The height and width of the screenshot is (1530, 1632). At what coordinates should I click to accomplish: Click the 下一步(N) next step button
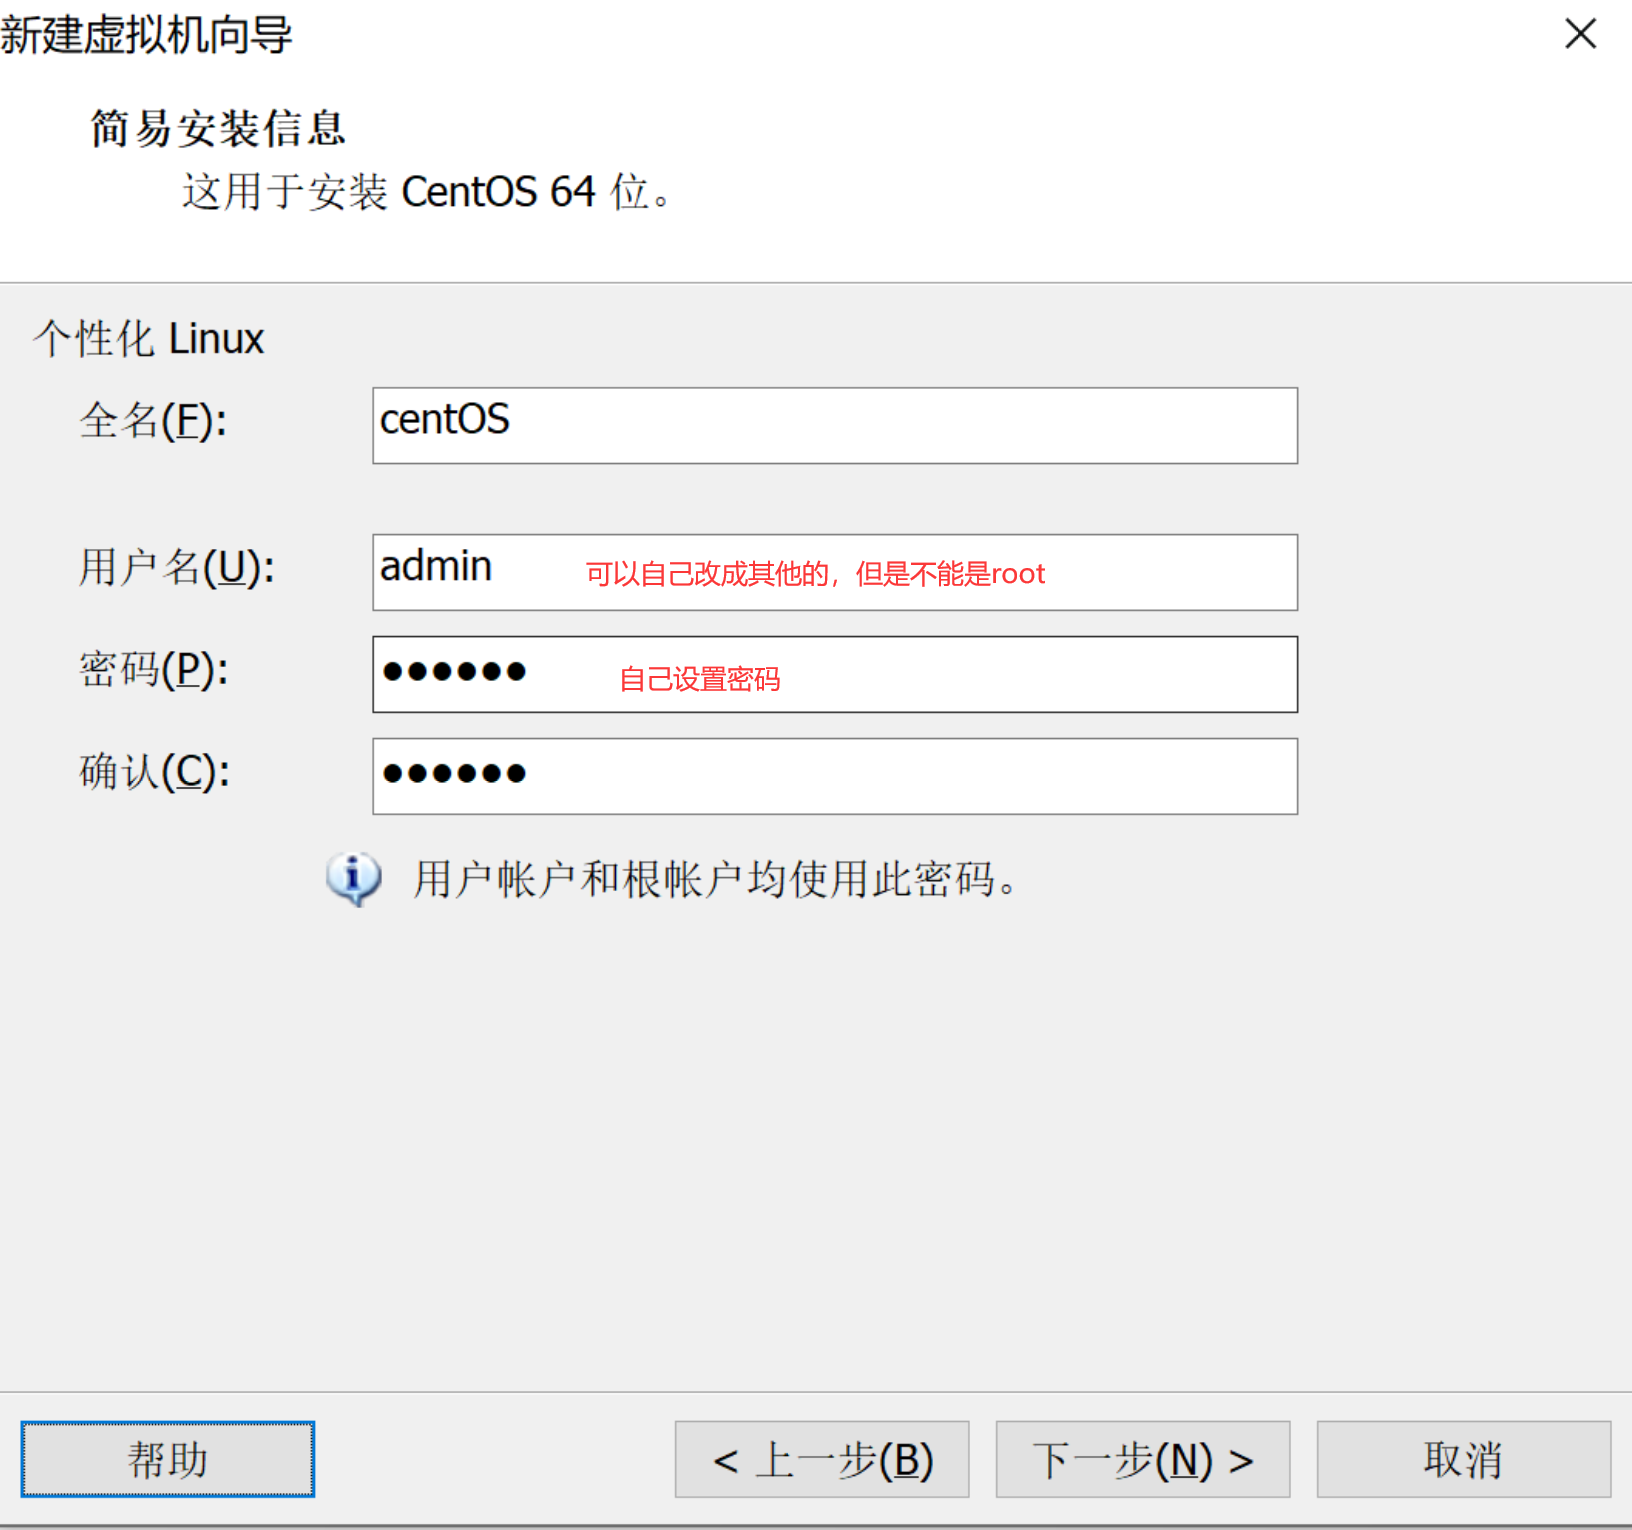1142,1459
